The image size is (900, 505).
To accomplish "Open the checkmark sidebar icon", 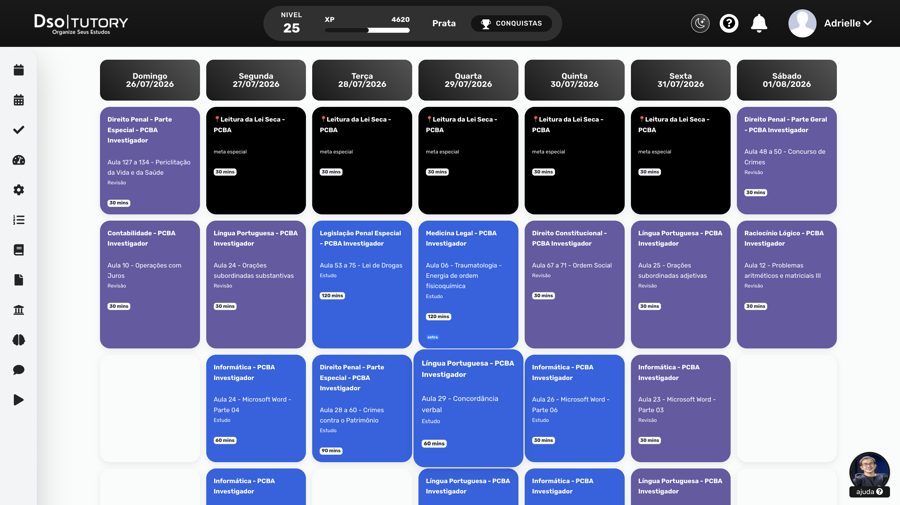I will pos(18,130).
